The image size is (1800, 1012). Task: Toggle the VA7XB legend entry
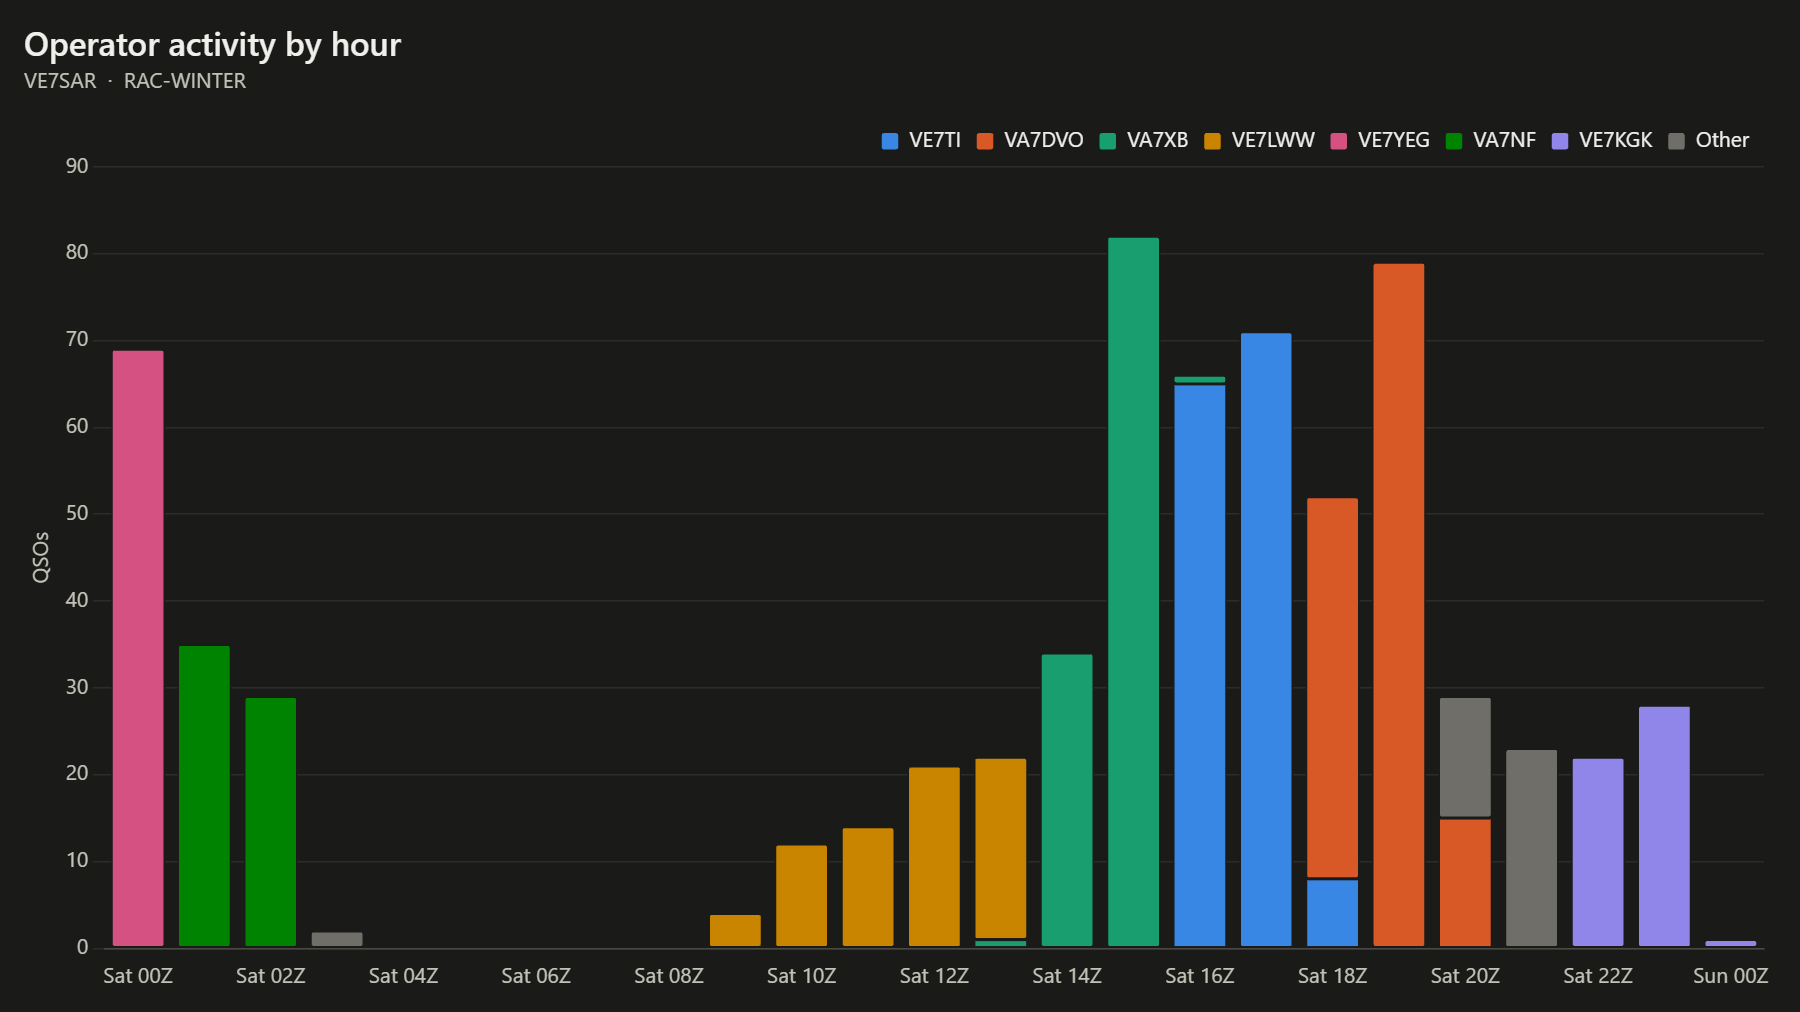1144,141
